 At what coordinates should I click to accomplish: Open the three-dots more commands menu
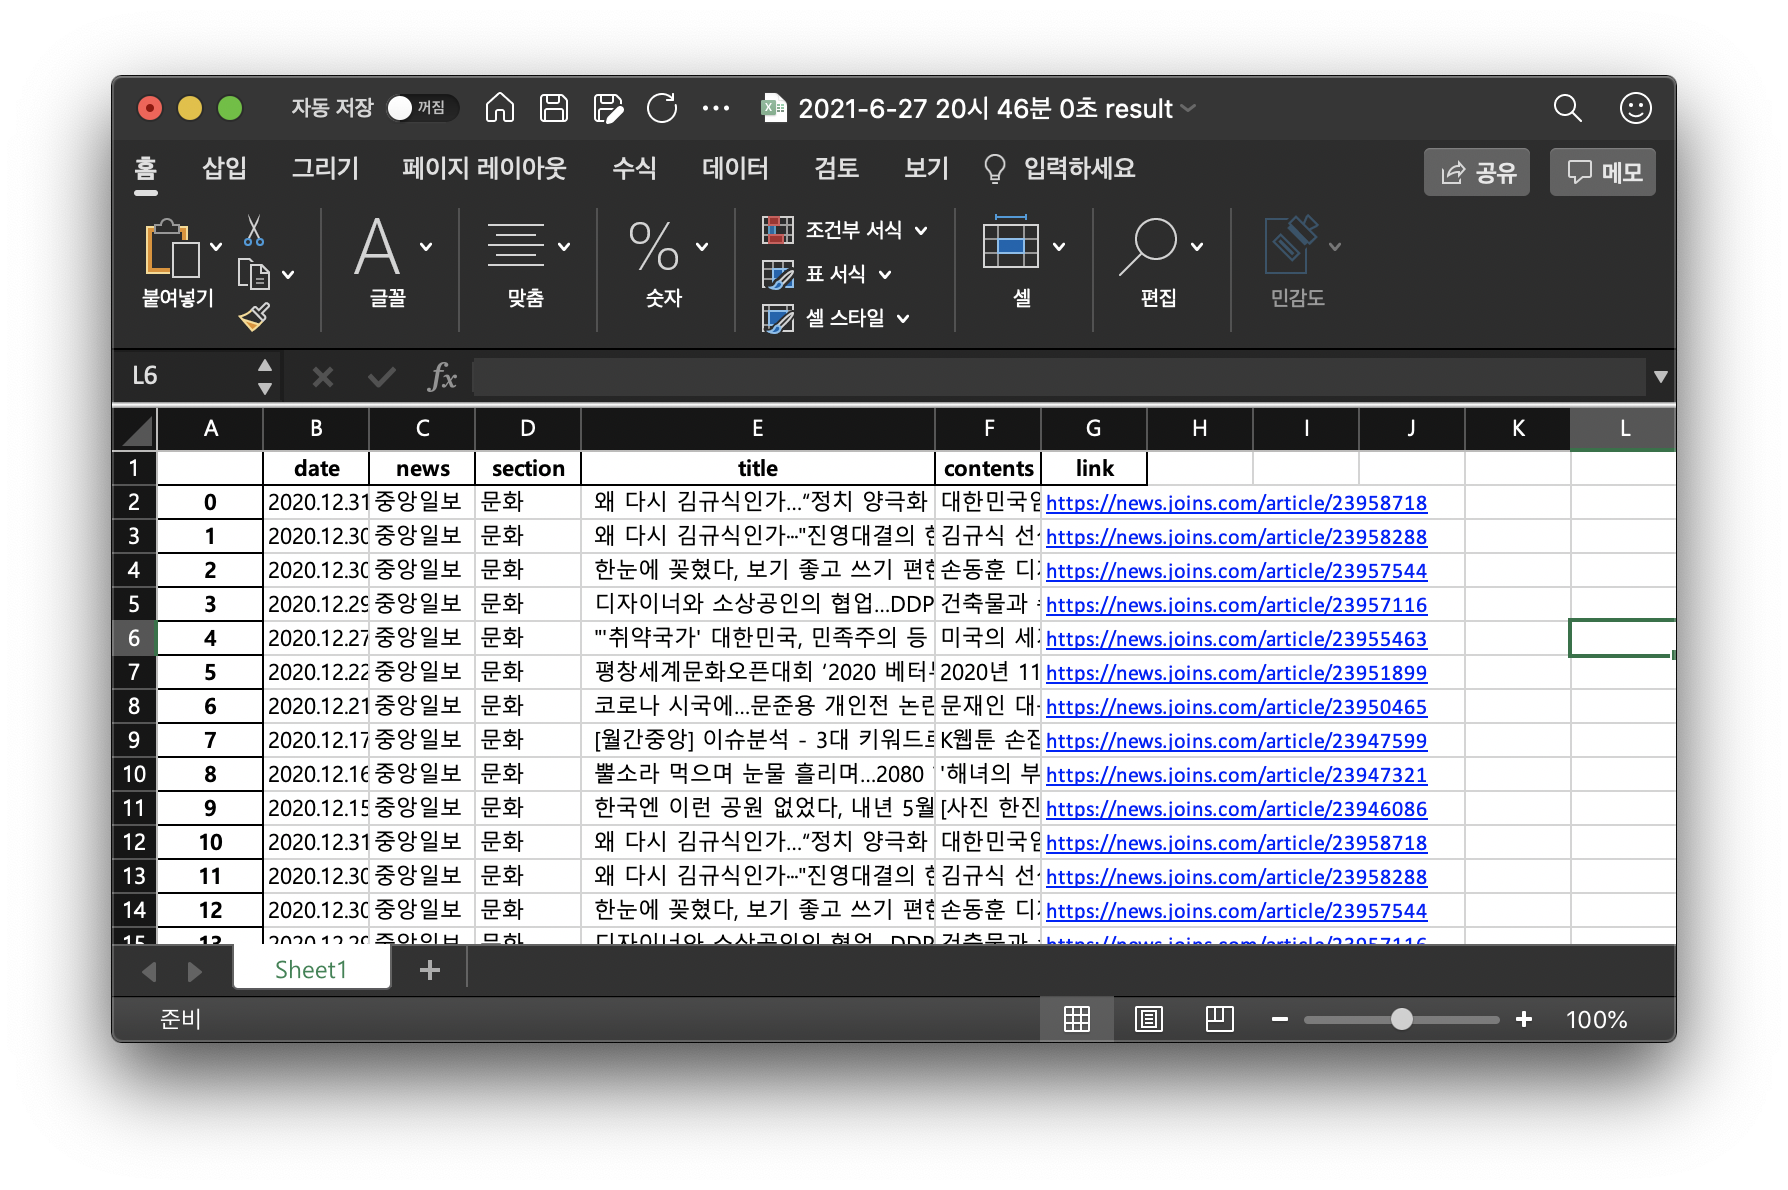click(x=716, y=108)
